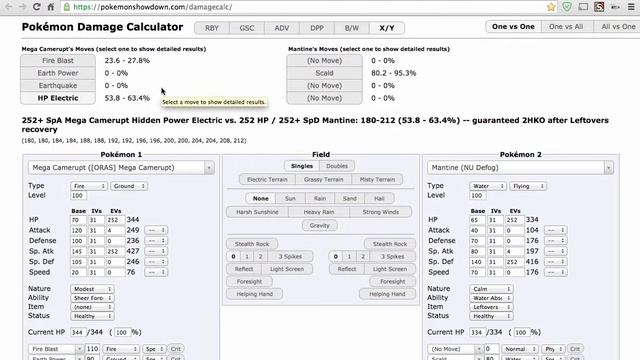The width and height of the screenshot is (640, 360).
Task: Open Pokémon 2 Healthy status dropdown
Action: coord(491,316)
